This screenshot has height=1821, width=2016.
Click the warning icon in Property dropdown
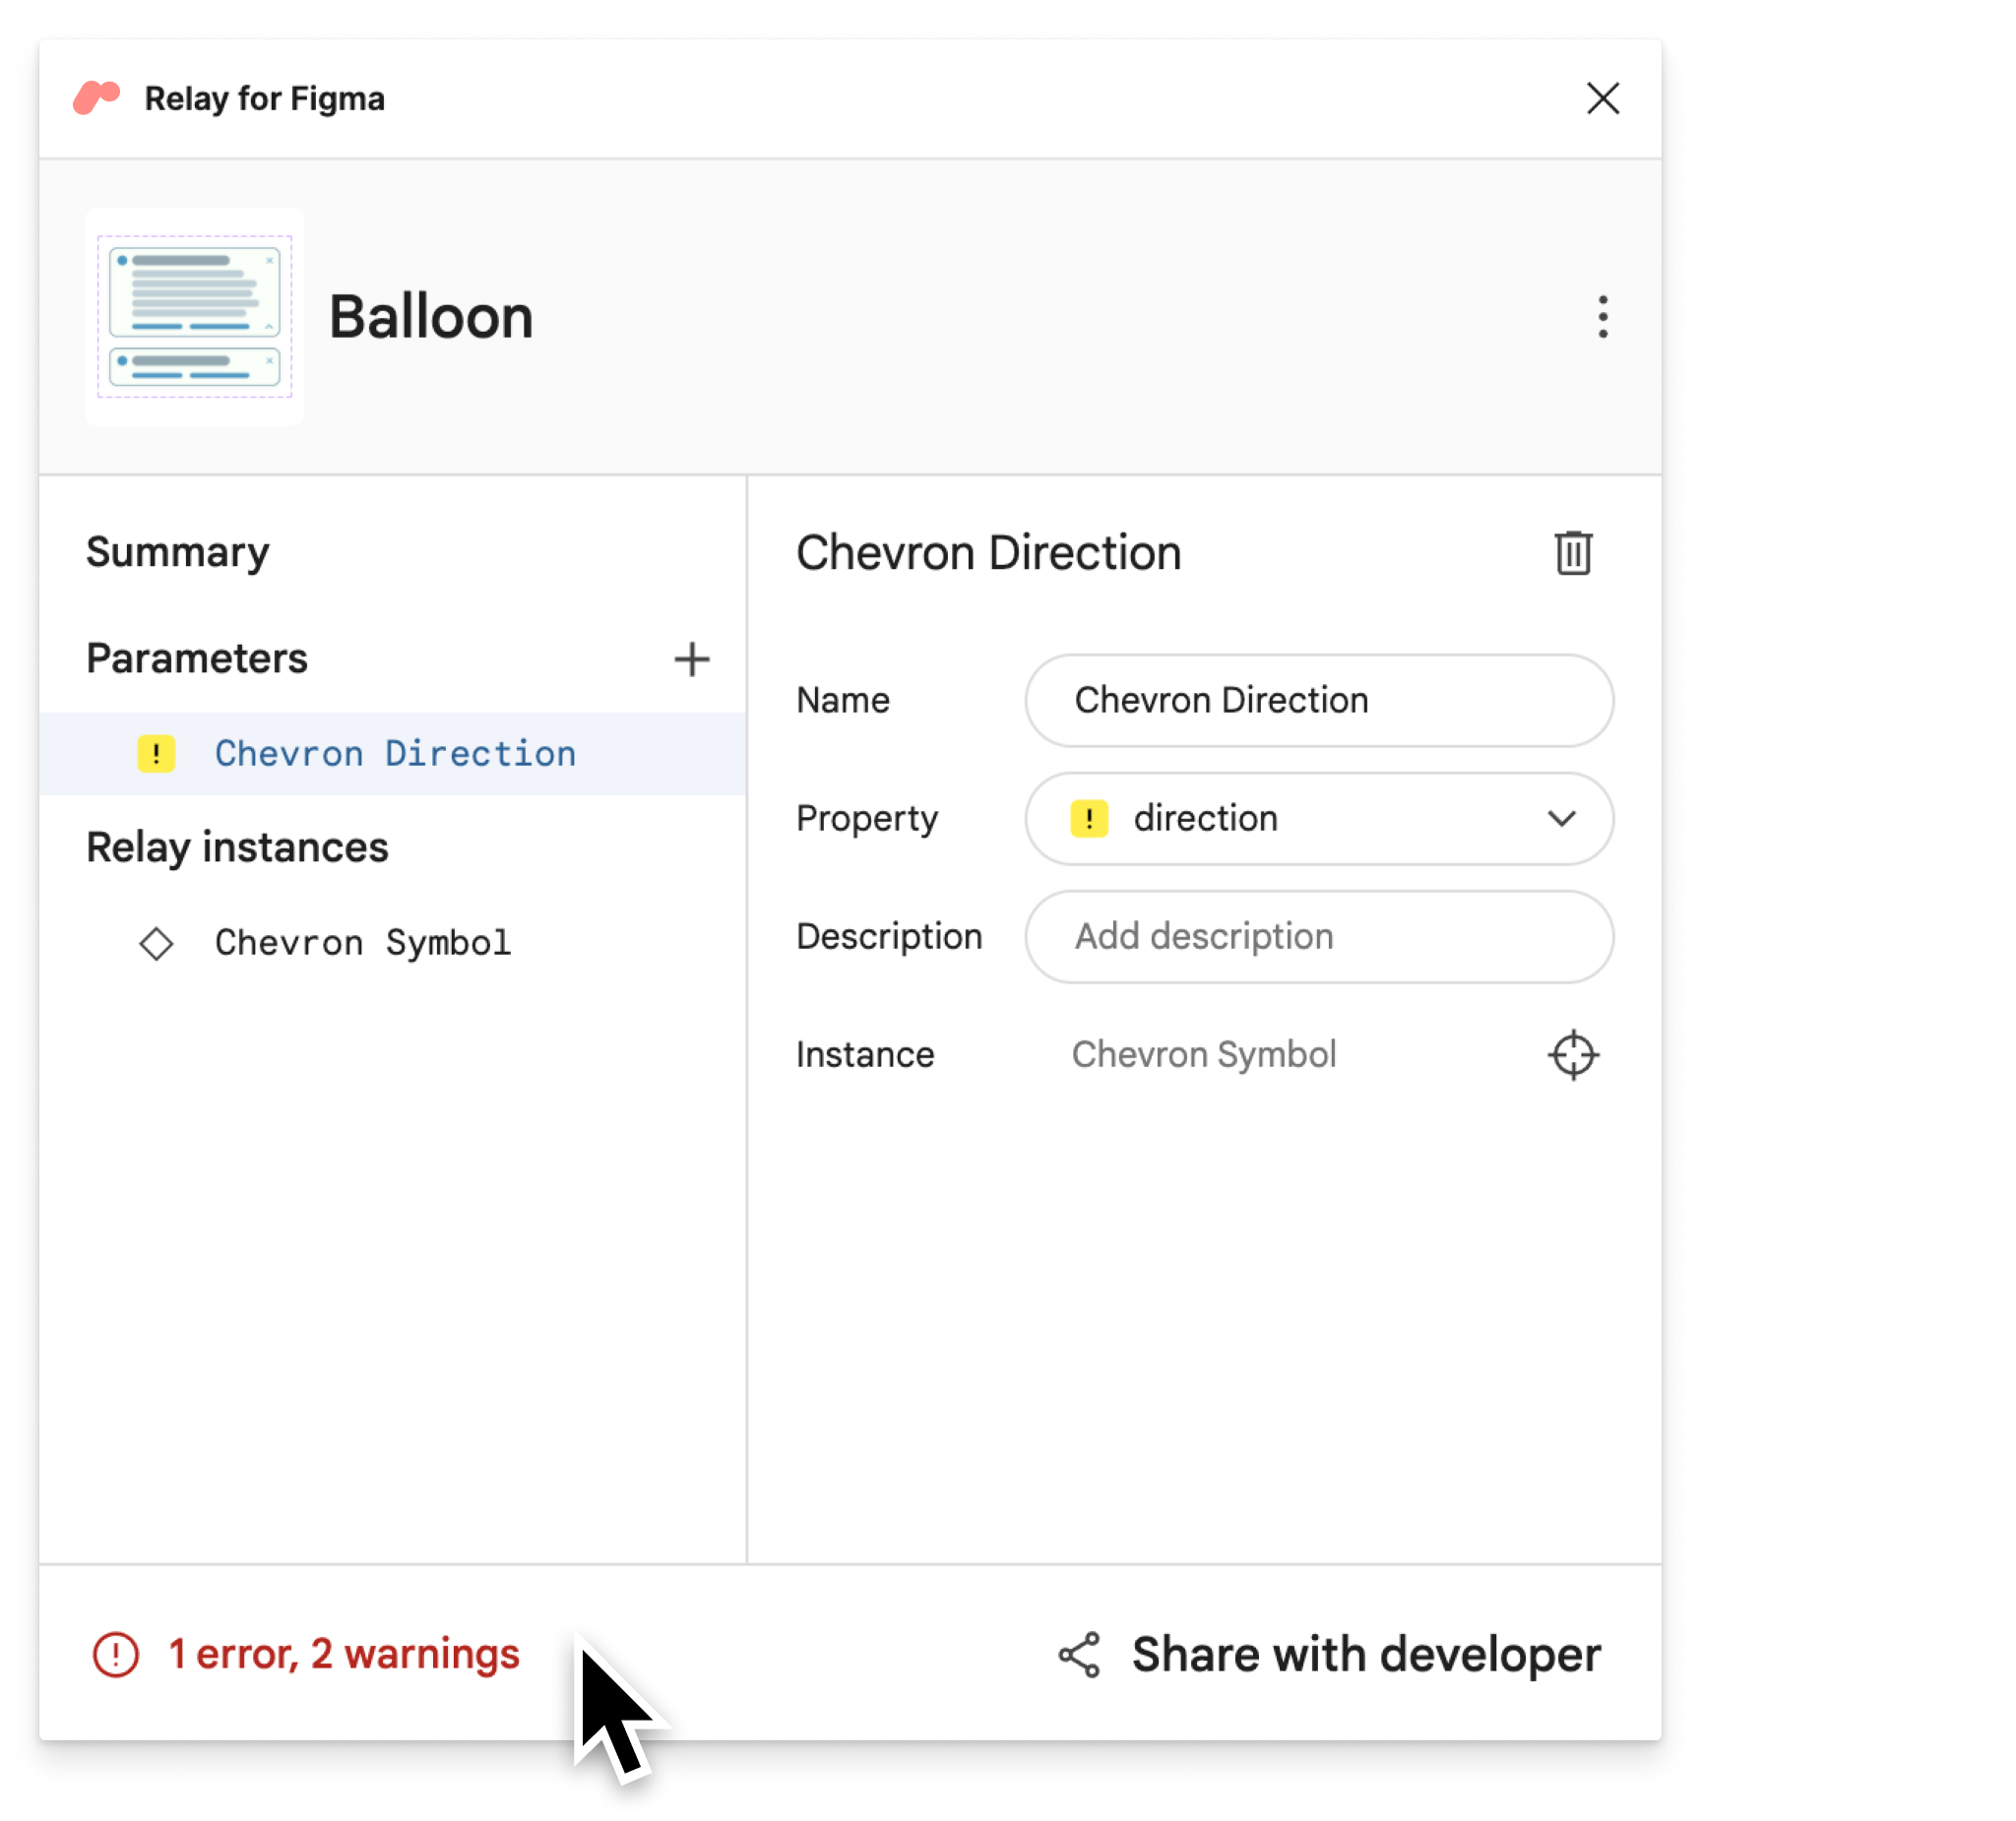(1087, 818)
